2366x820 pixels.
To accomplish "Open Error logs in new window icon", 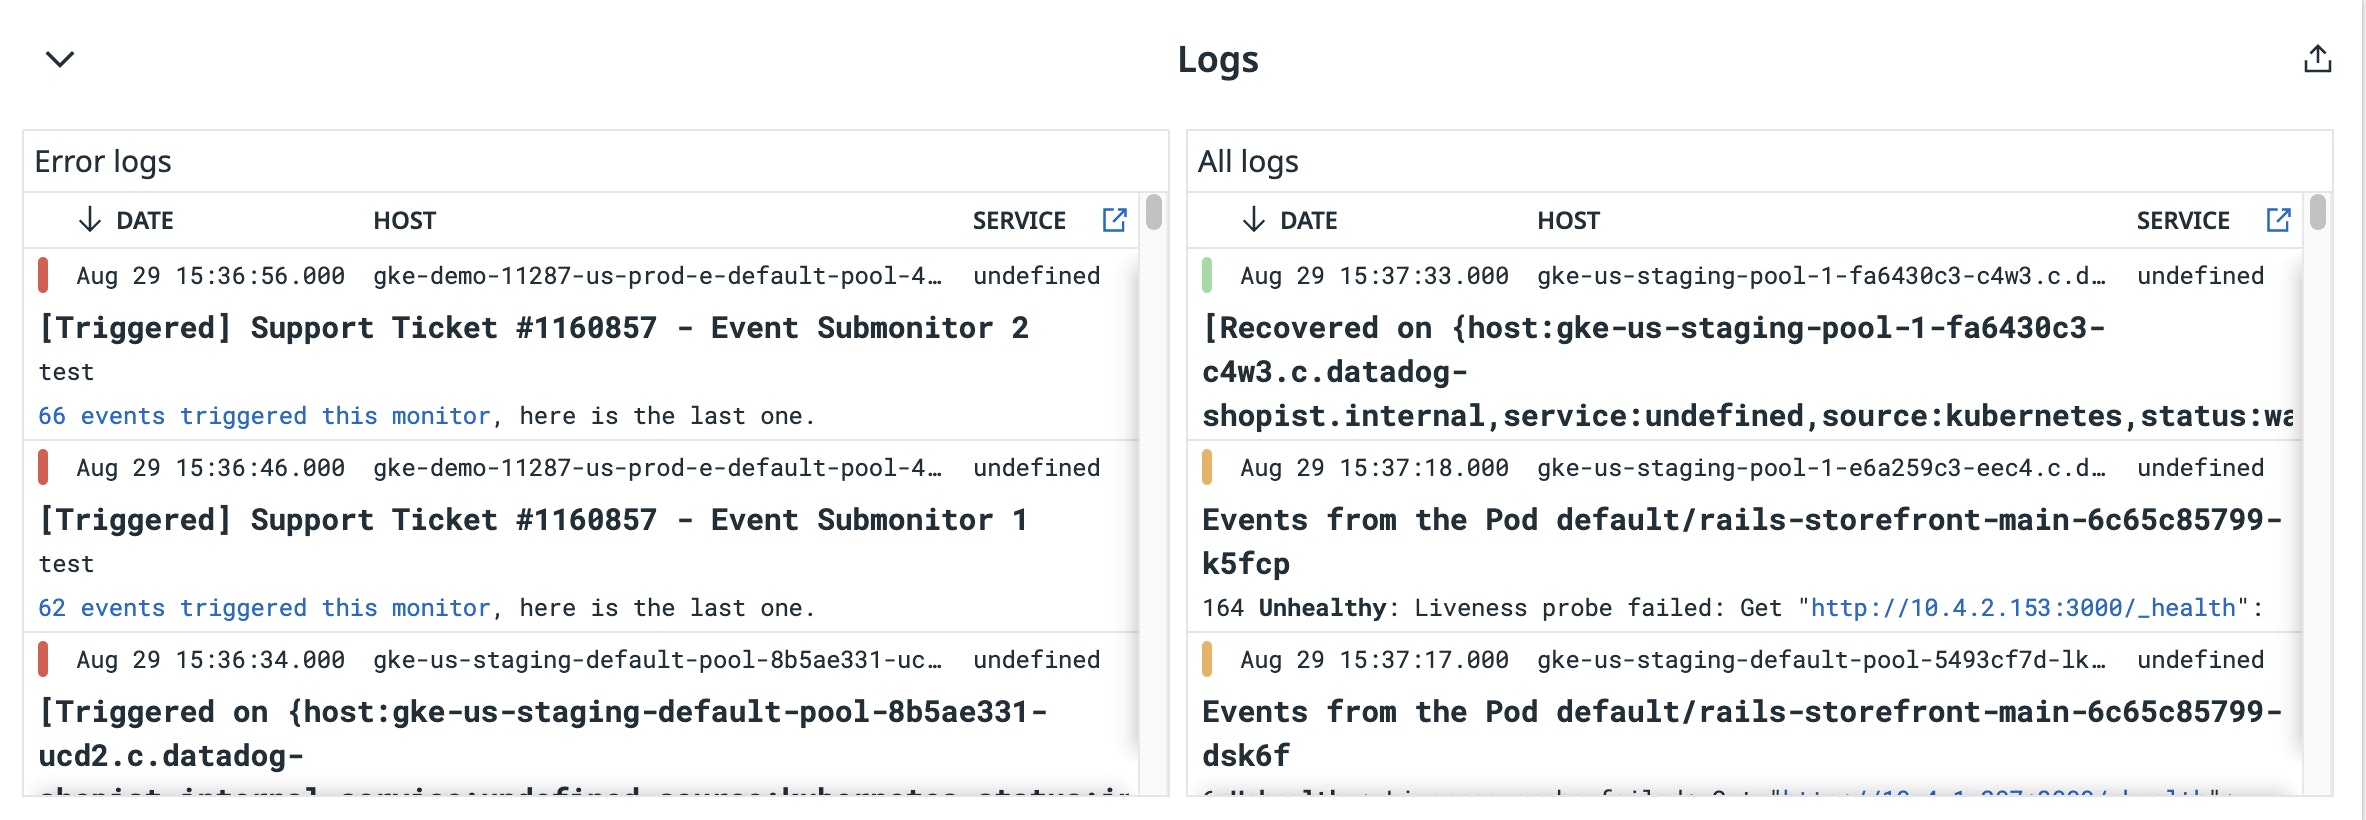I will point(1114,220).
